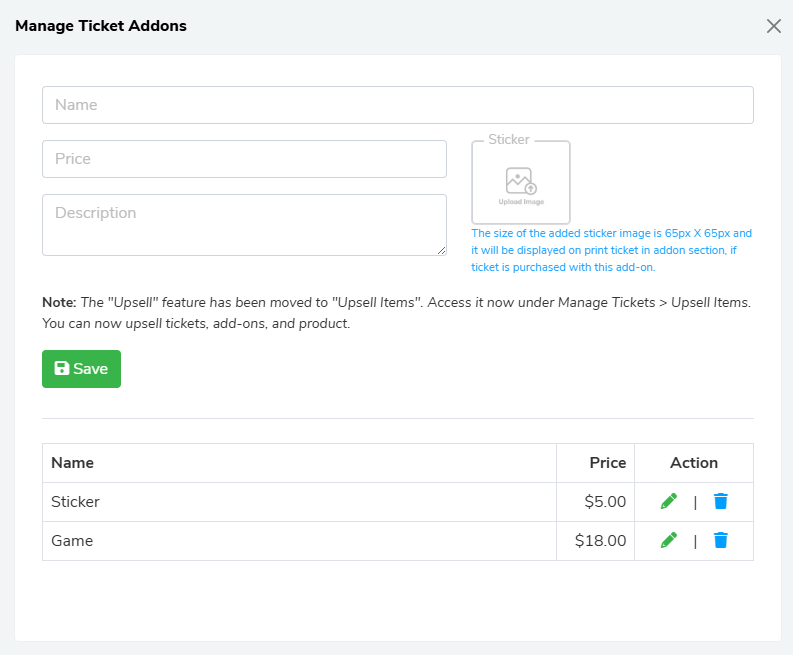
Task: Click into the Price field
Action: click(244, 159)
